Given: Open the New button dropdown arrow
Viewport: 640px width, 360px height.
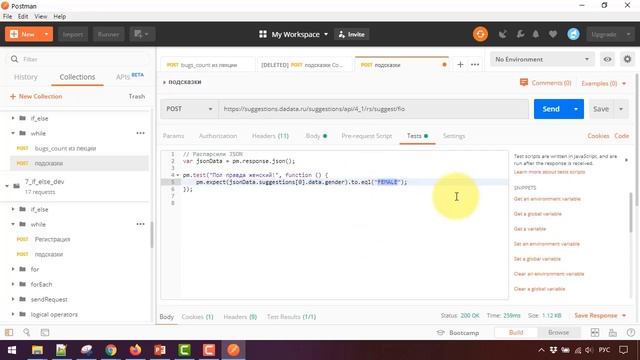Looking at the screenshot, I should [x=46, y=34].
